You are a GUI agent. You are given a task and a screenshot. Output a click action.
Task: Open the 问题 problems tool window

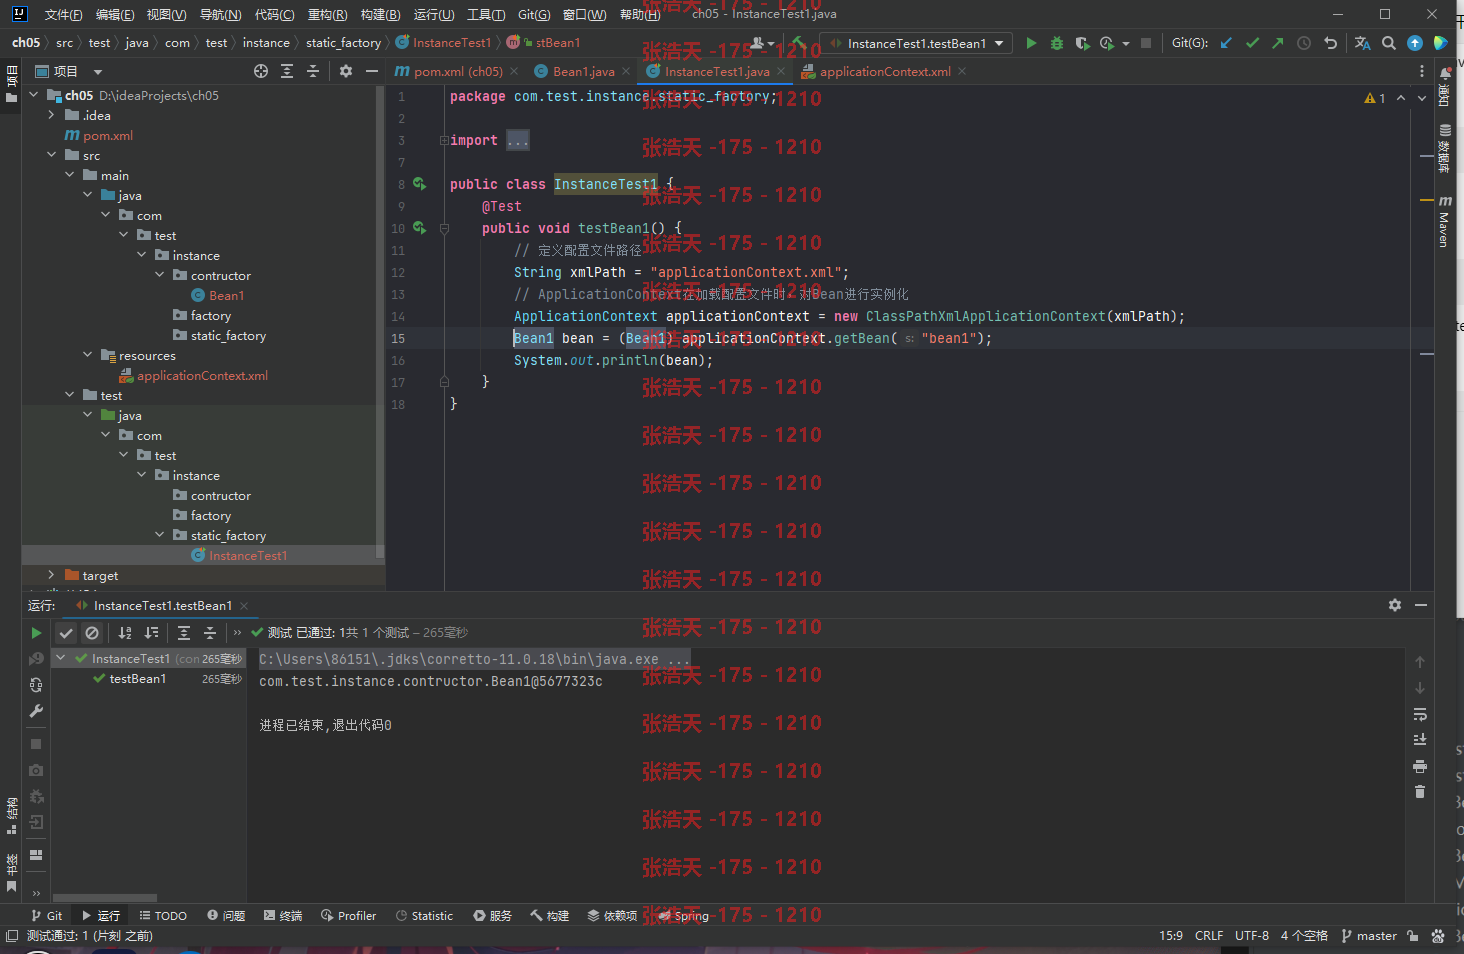(226, 915)
